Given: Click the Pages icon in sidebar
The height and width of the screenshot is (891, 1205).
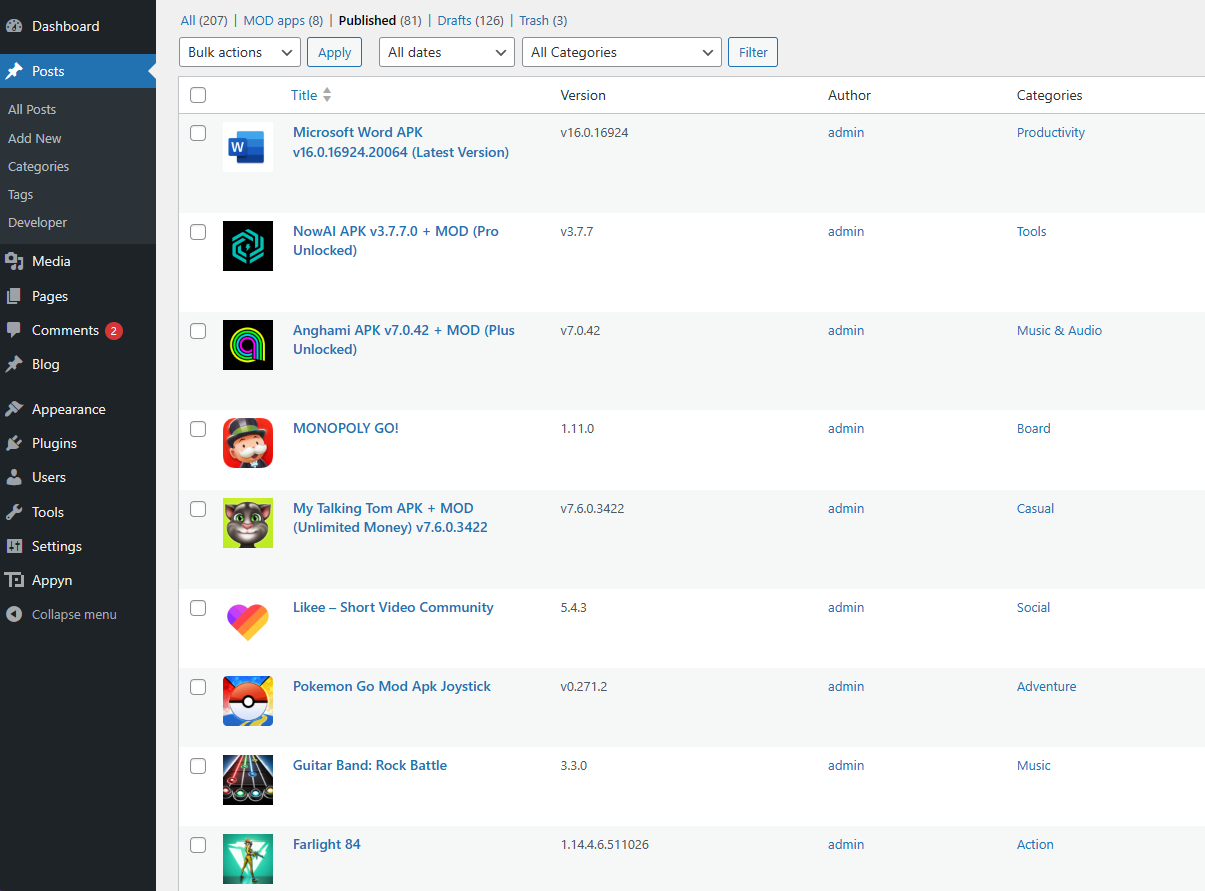Looking at the screenshot, I should [x=14, y=296].
